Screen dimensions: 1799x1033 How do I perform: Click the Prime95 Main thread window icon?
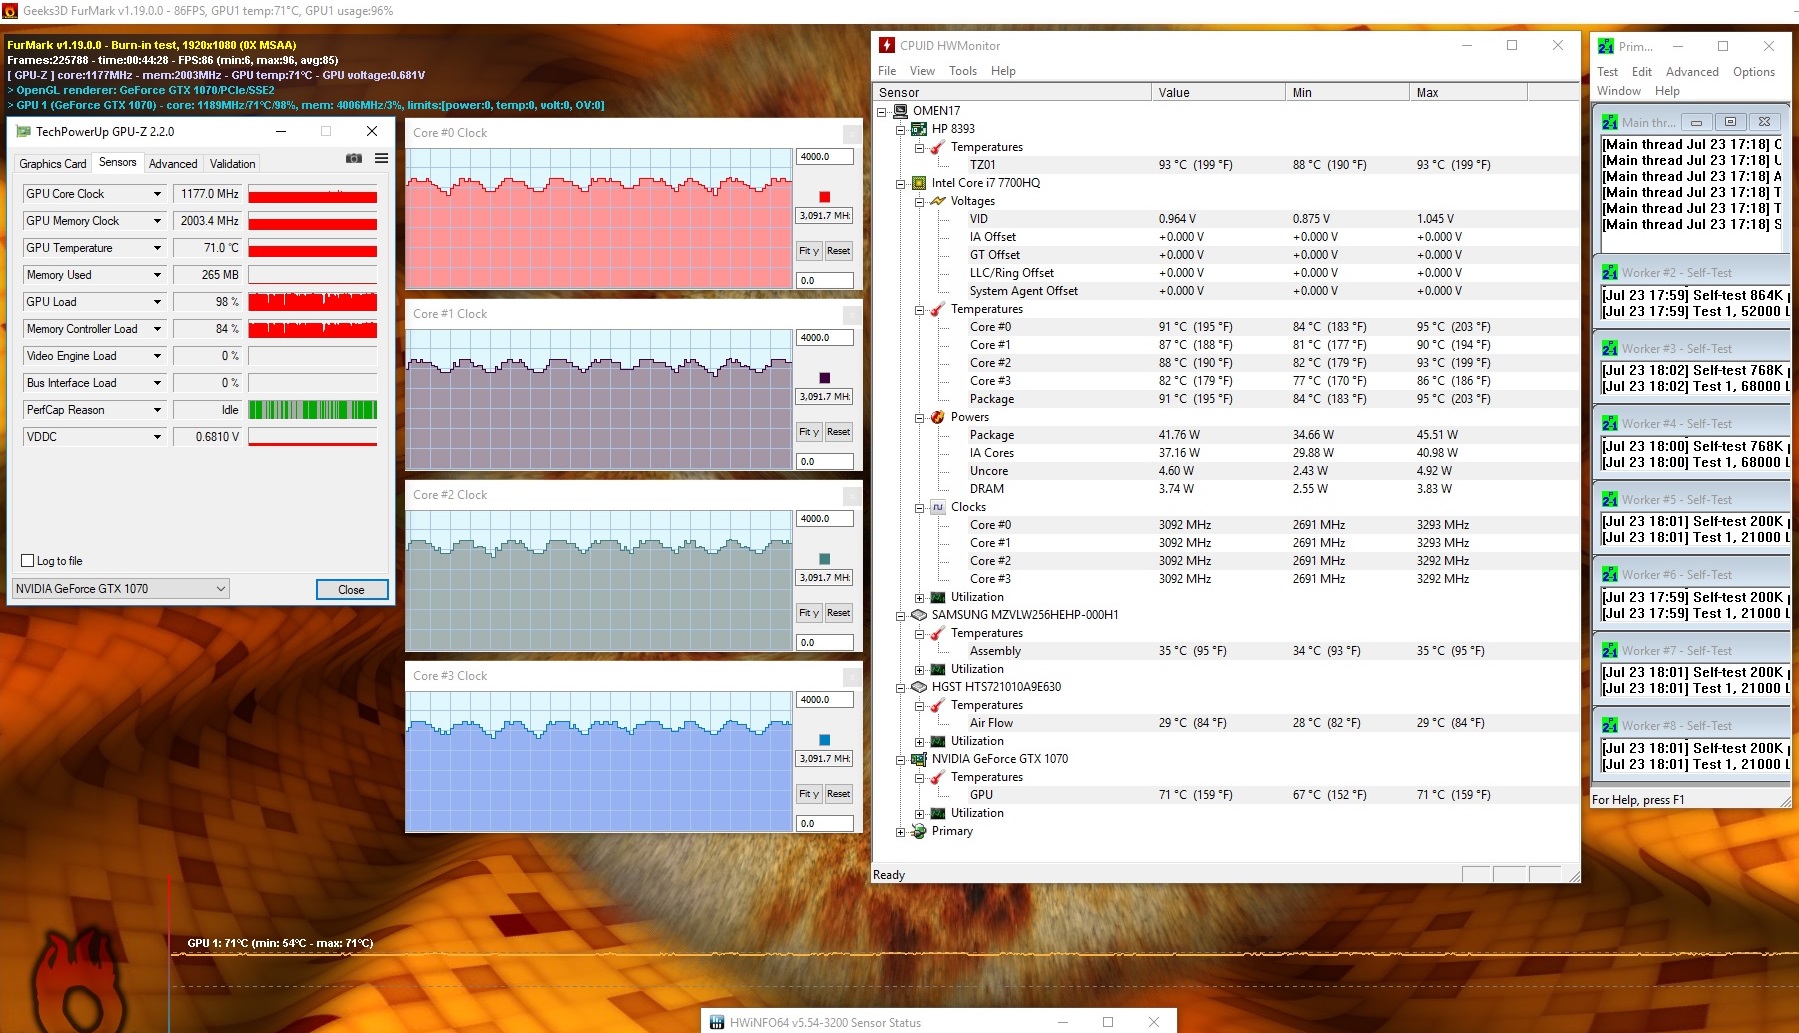click(1610, 122)
